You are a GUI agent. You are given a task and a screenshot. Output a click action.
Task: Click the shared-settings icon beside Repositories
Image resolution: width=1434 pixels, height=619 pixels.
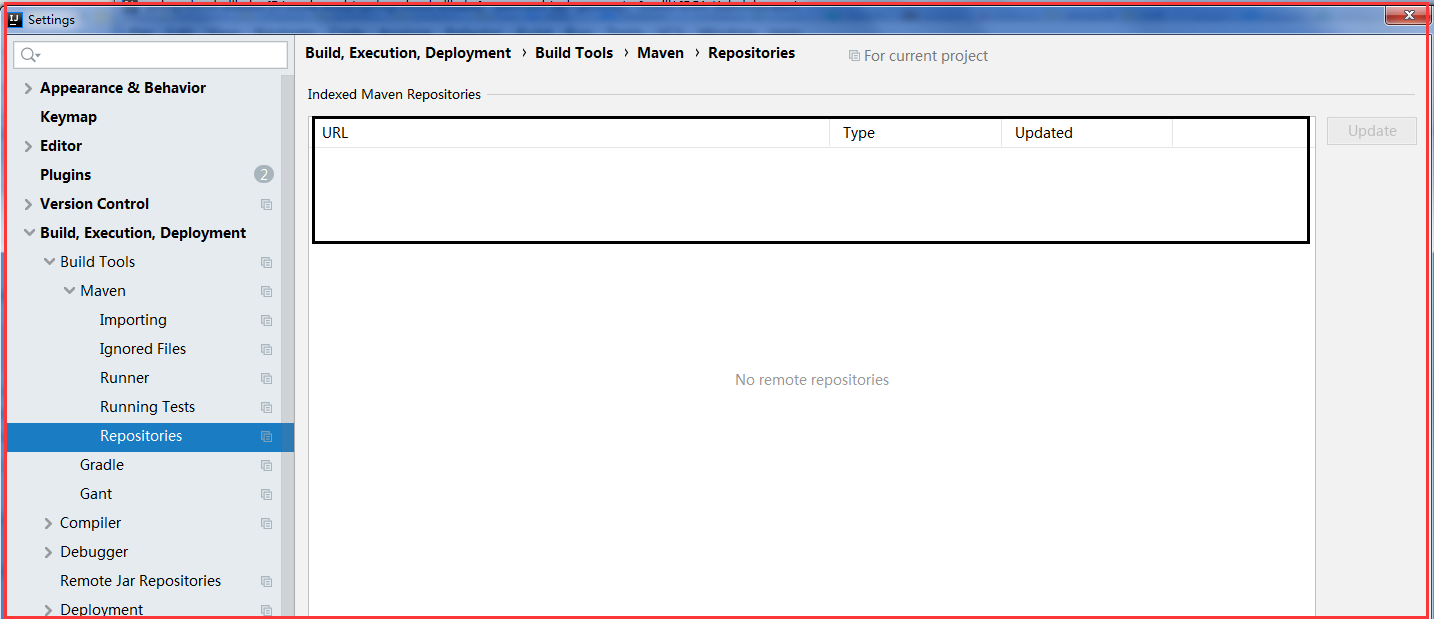pyautogui.click(x=266, y=437)
